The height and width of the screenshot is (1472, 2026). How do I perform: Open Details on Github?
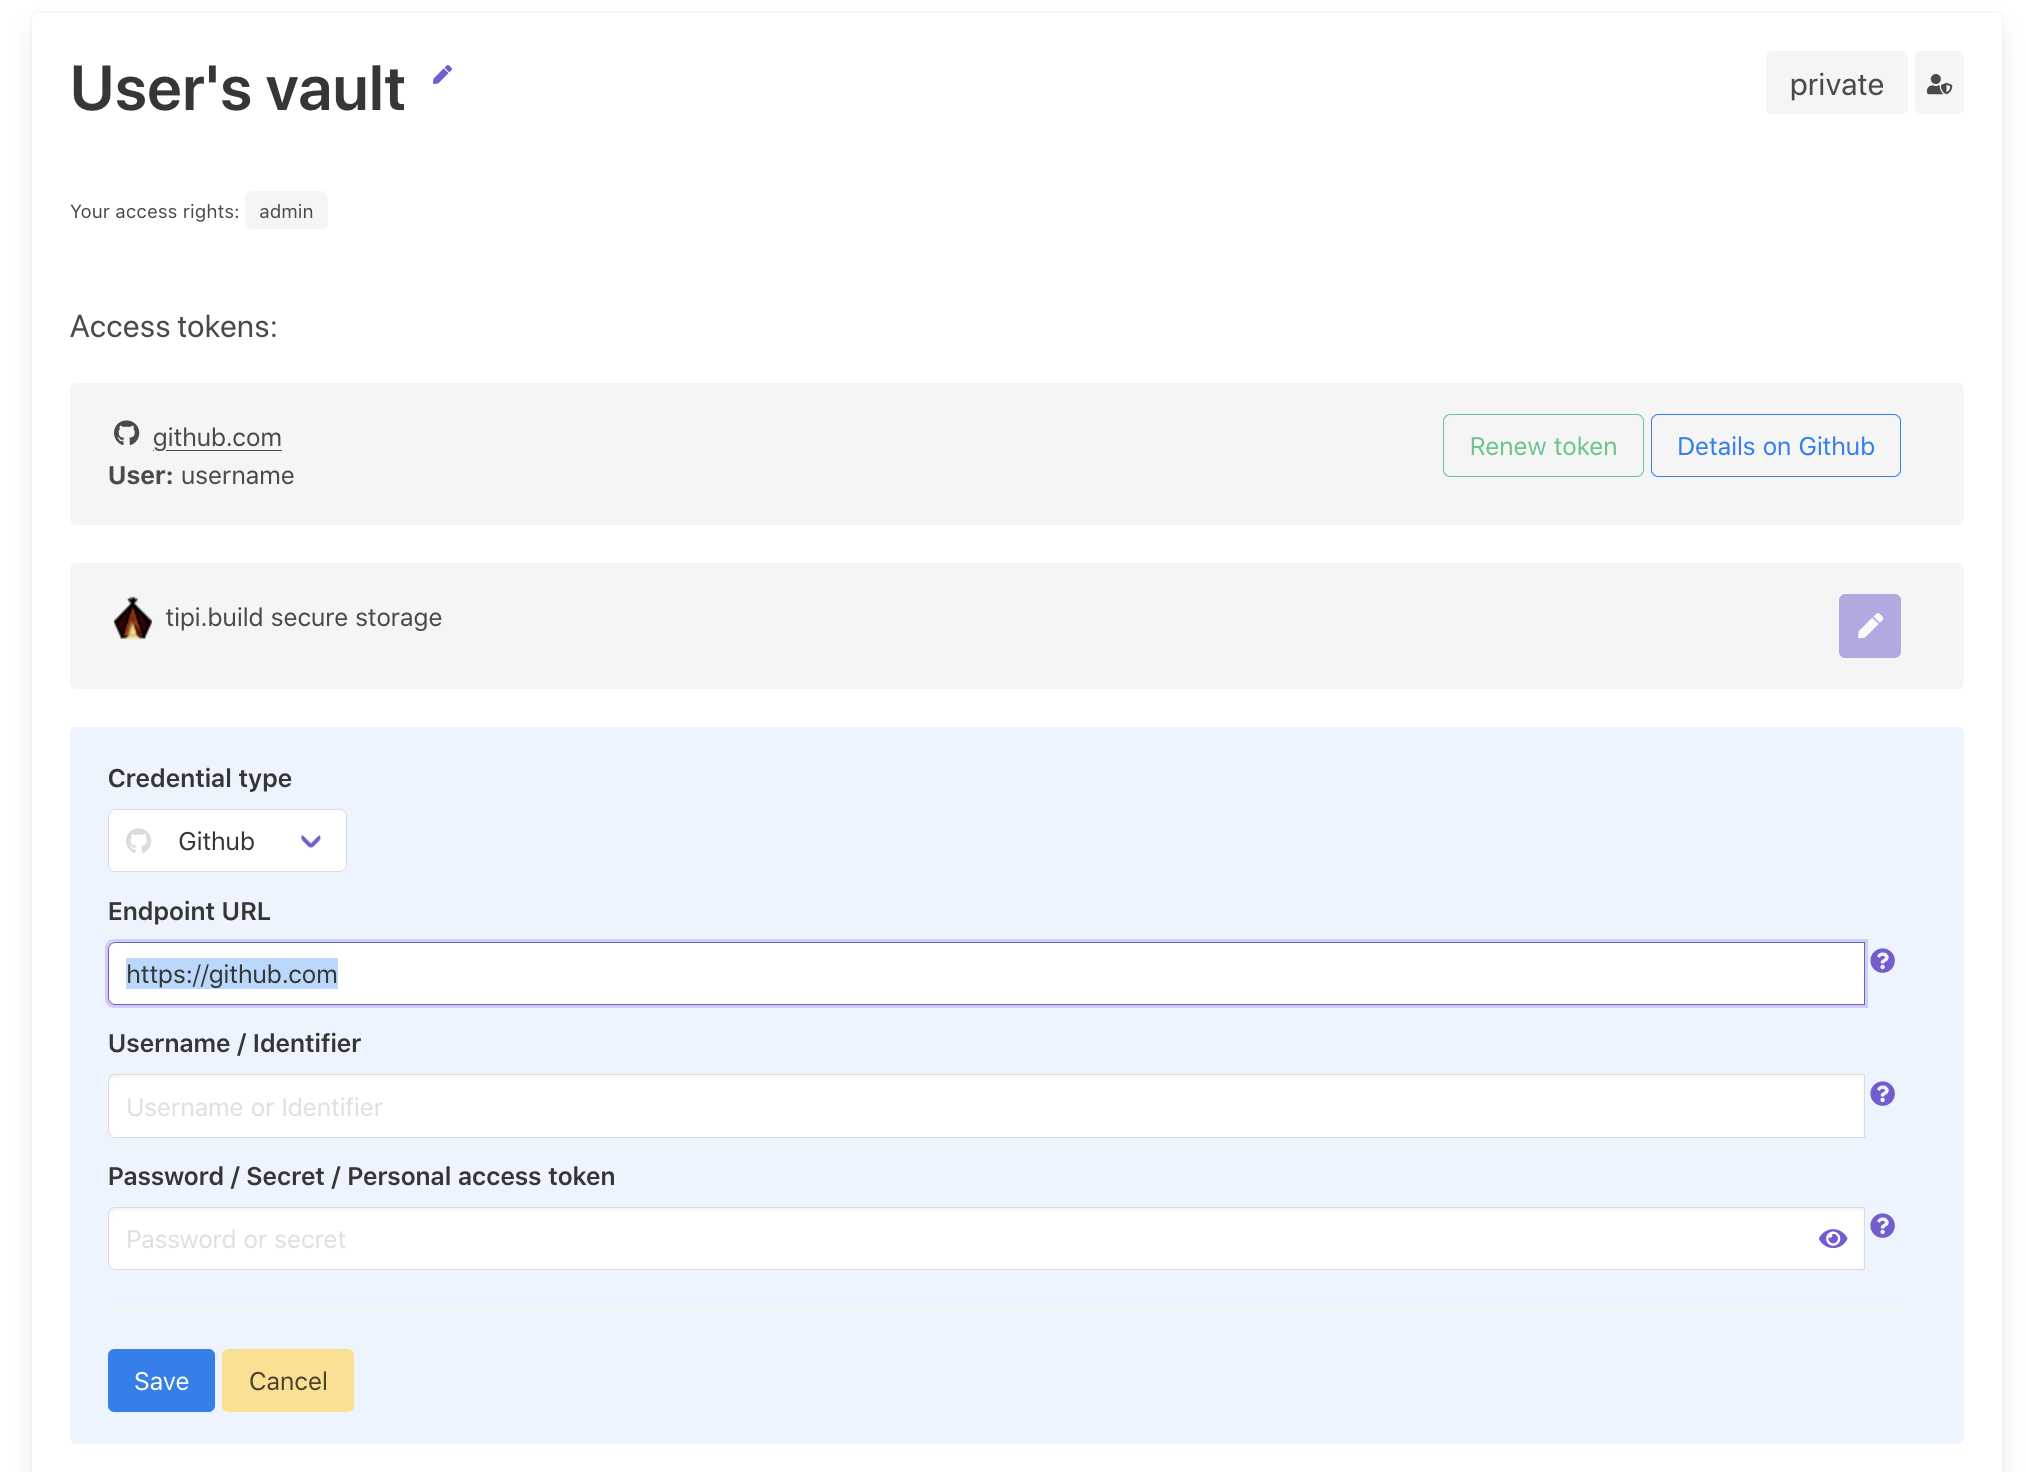(x=1775, y=445)
